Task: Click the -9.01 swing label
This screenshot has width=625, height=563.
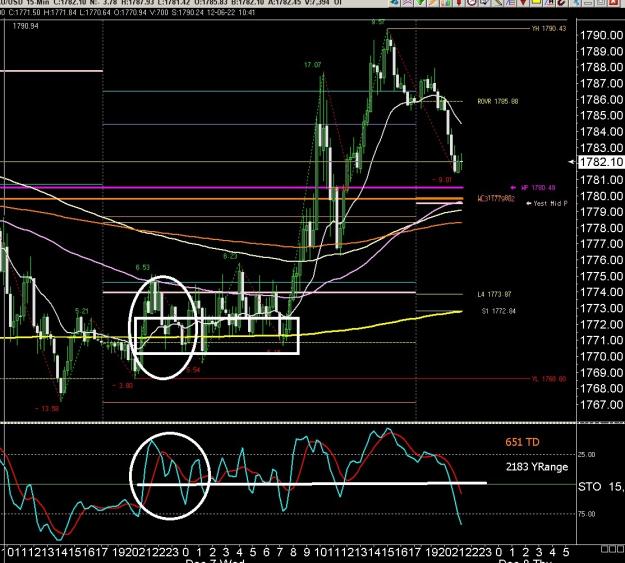Action: (x=442, y=180)
